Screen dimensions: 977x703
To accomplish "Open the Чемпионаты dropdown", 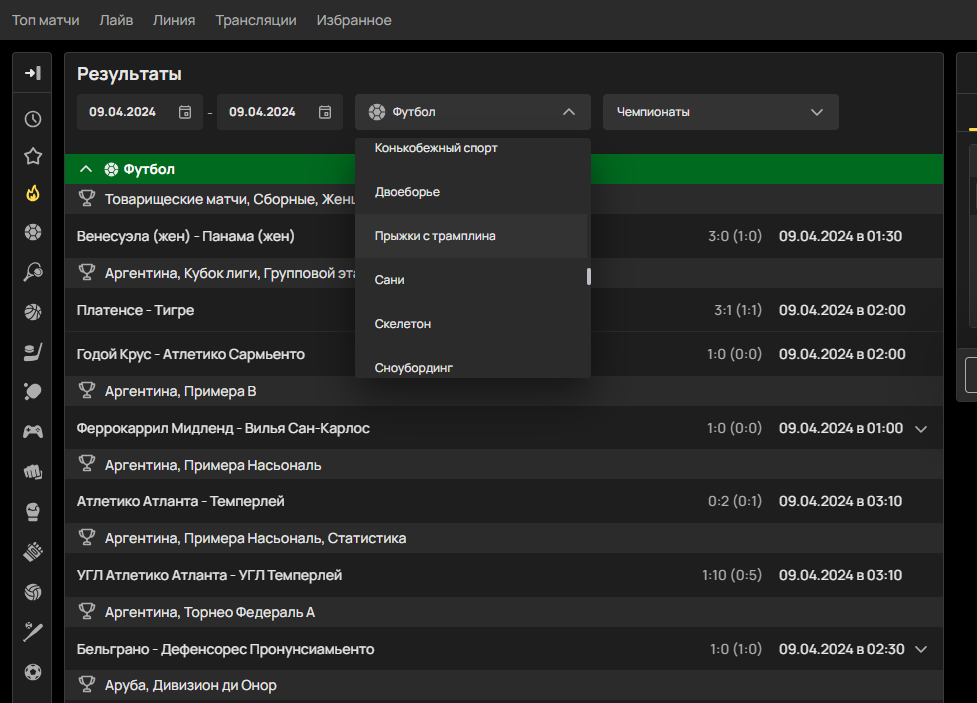I will [x=720, y=112].
